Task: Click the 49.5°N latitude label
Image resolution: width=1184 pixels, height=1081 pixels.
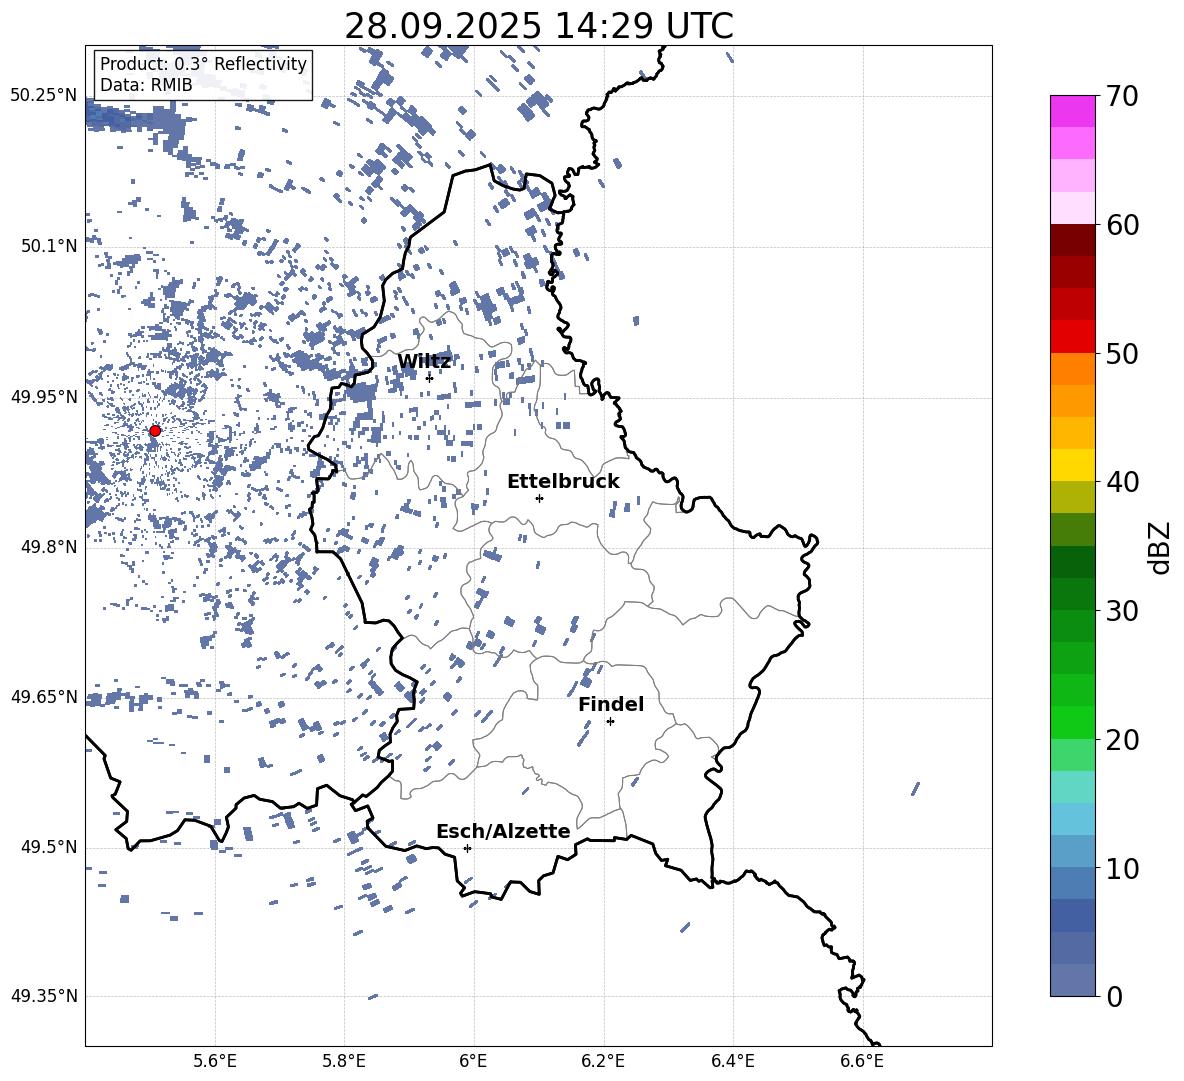Action: pyautogui.click(x=49, y=847)
